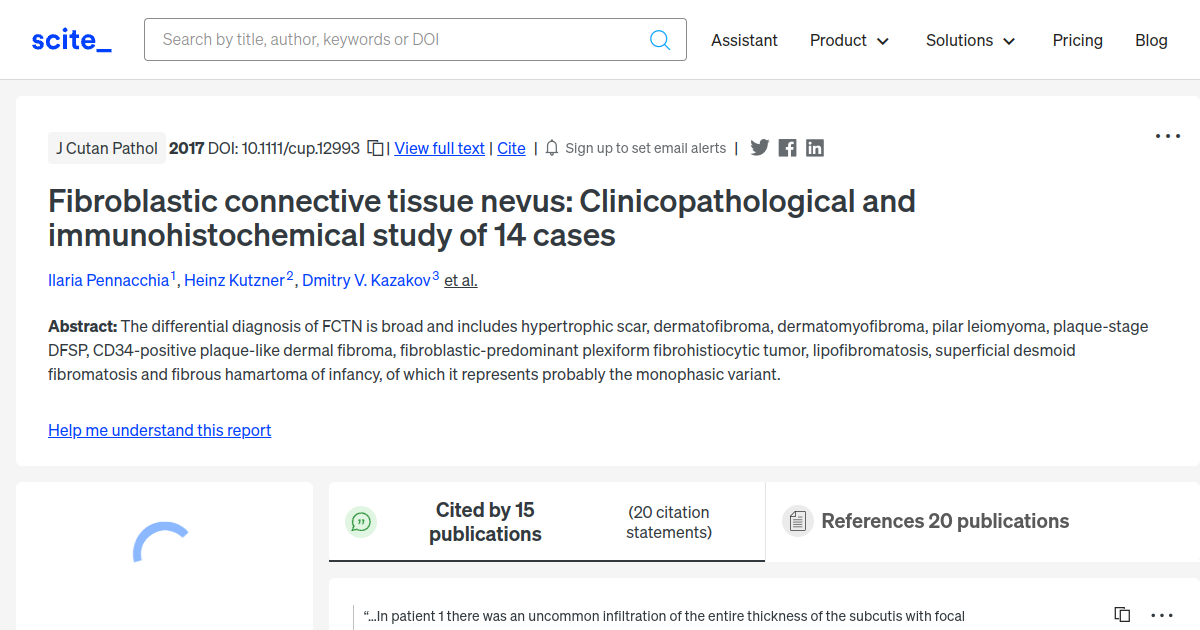Expand the Product menu
The height and width of the screenshot is (630, 1200).
pos(849,40)
